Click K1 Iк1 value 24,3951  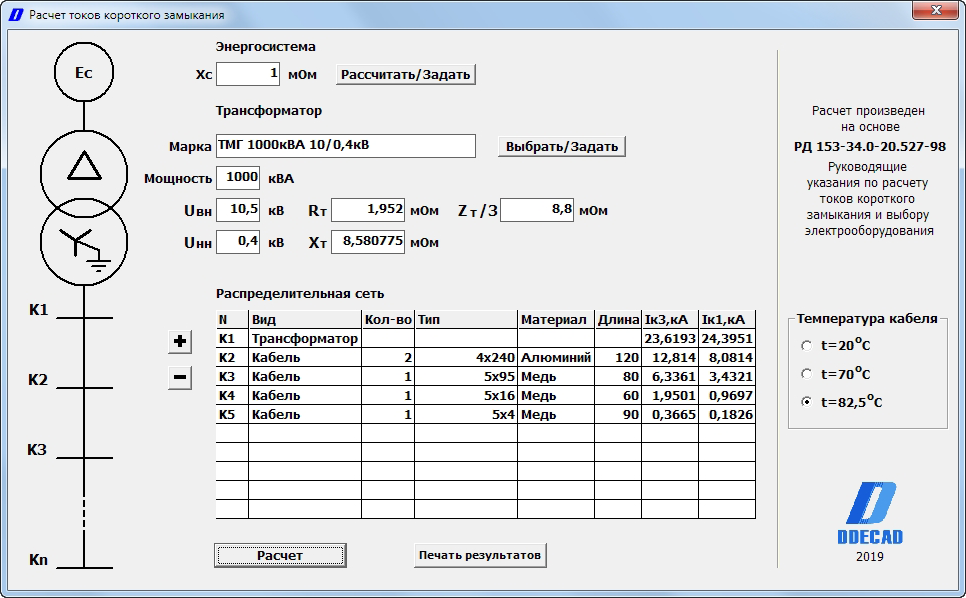click(727, 338)
